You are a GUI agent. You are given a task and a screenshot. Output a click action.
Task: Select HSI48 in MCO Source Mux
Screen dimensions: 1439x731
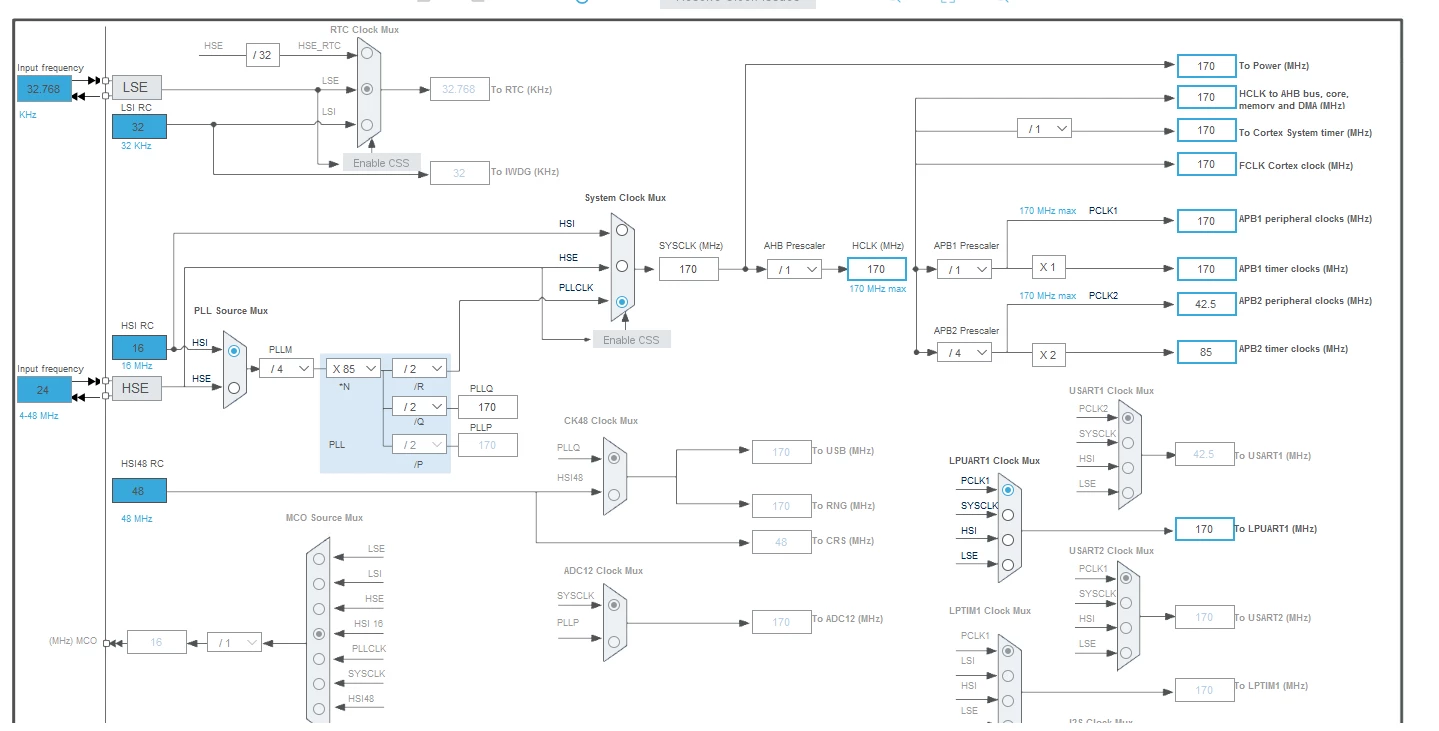coord(319,709)
